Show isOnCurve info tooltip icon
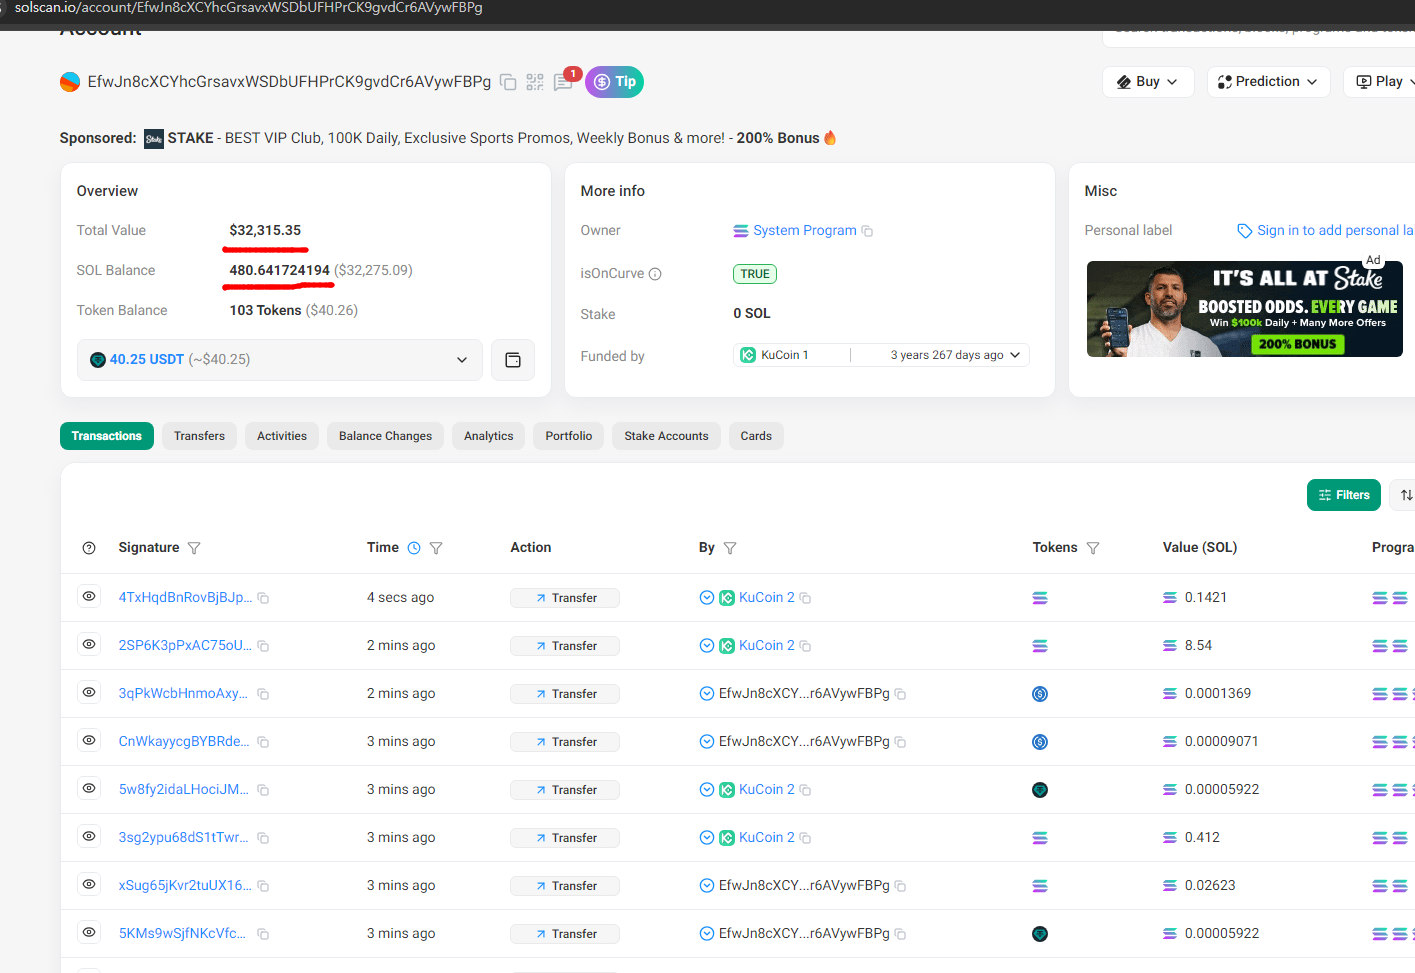This screenshot has height=973, width=1415. pyautogui.click(x=655, y=274)
